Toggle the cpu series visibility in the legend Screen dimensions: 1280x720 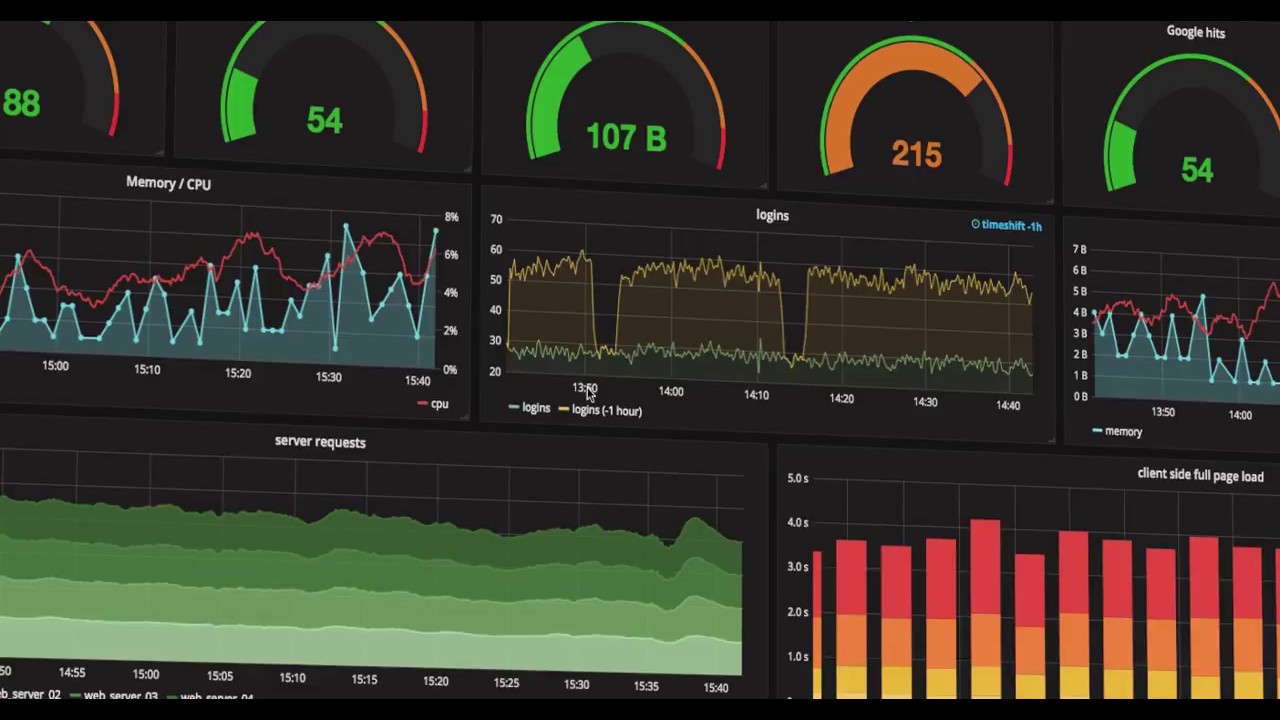[439, 403]
